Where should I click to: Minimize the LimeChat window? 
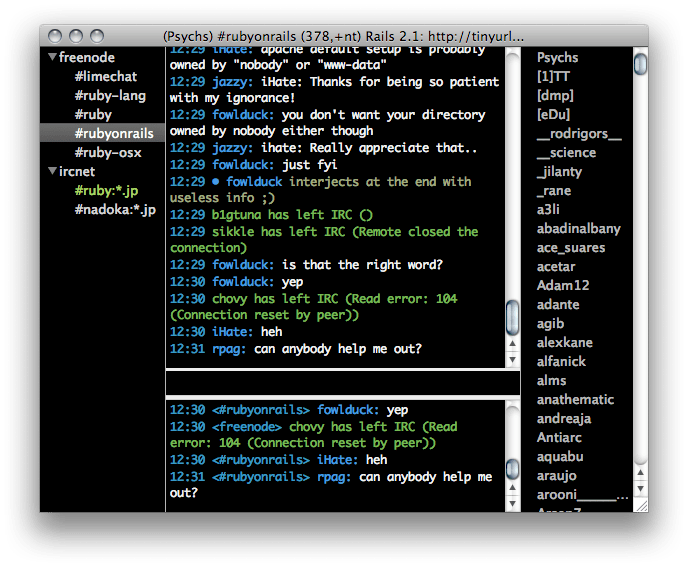pyautogui.click(x=76, y=36)
